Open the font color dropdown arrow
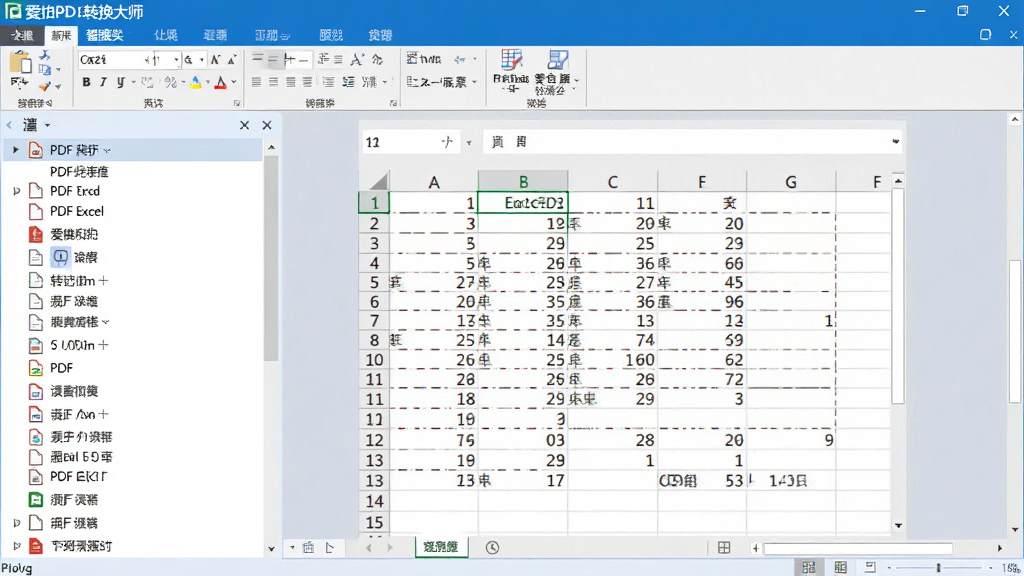 234,82
